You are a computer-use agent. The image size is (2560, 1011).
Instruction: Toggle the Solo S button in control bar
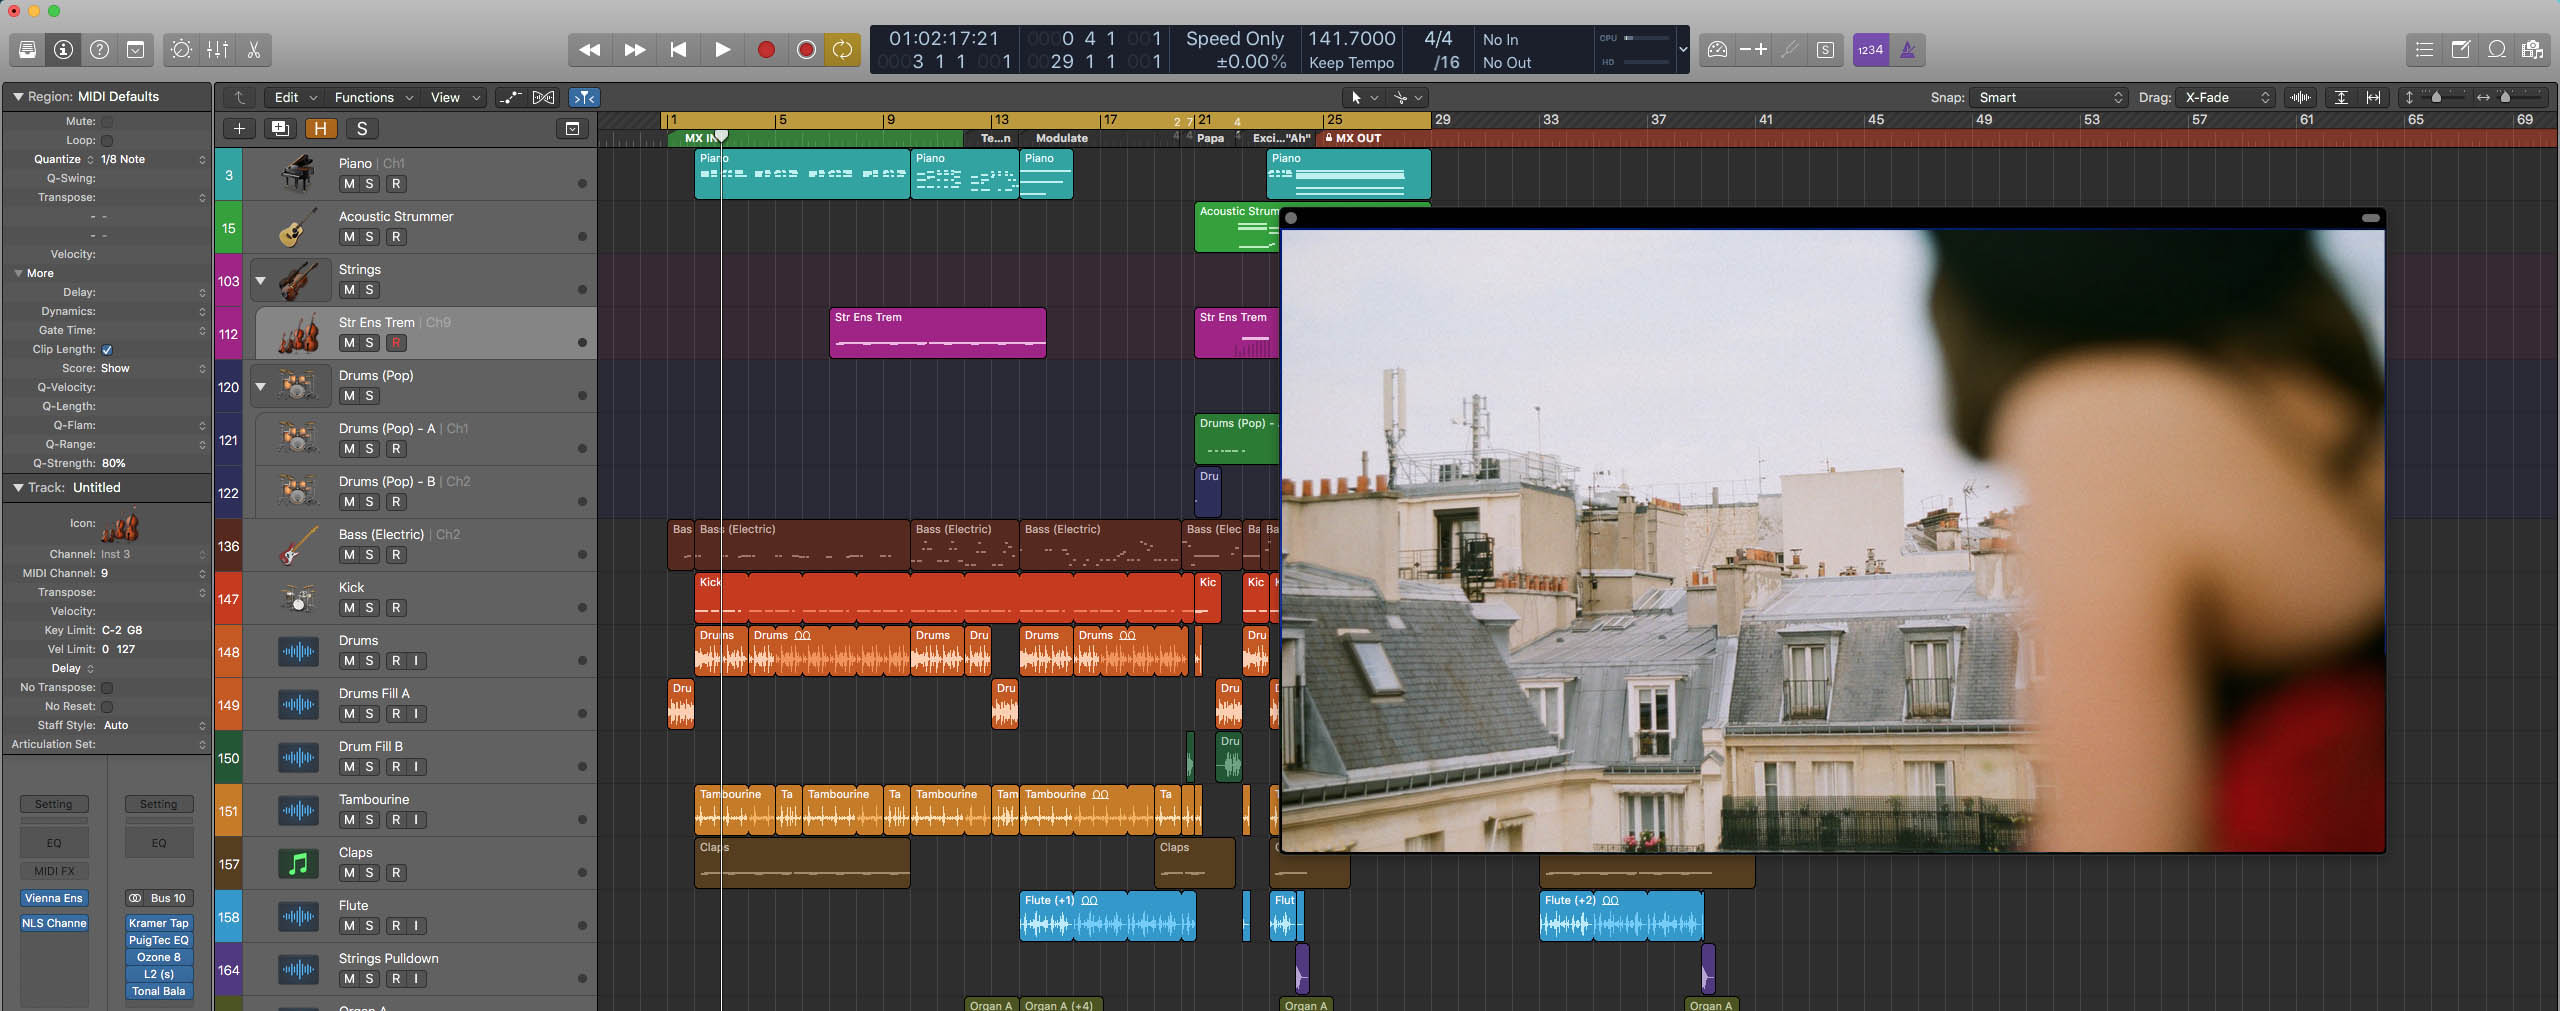(x=1825, y=49)
